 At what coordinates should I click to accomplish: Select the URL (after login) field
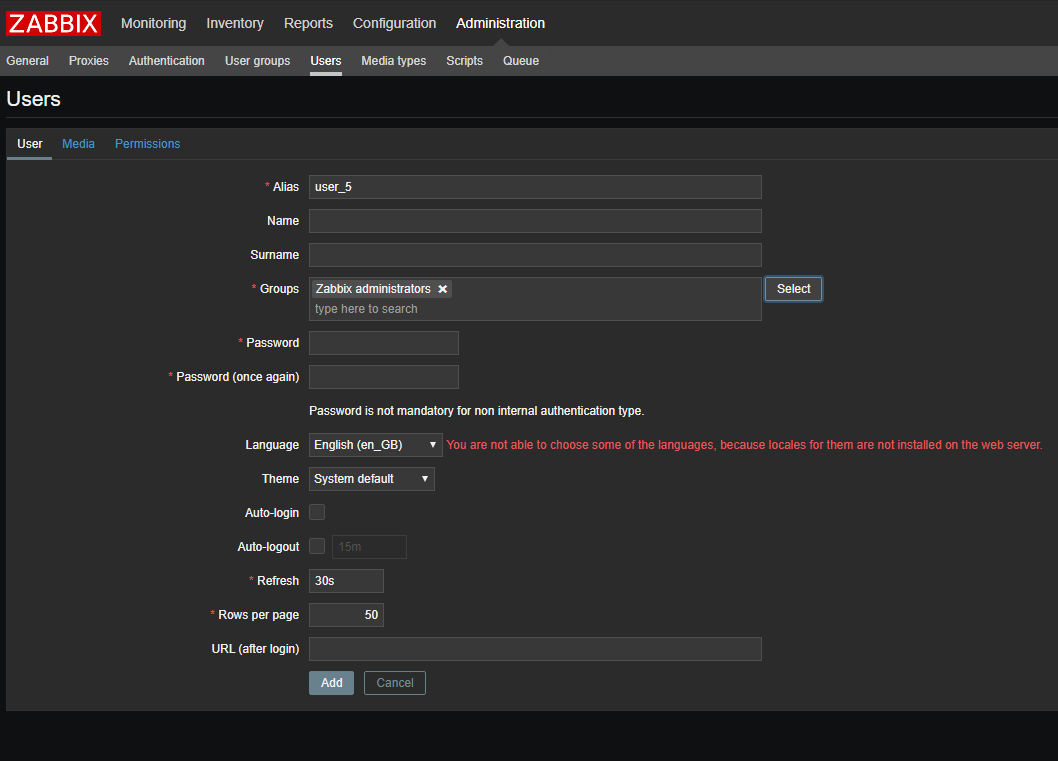[x=535, y=649]
